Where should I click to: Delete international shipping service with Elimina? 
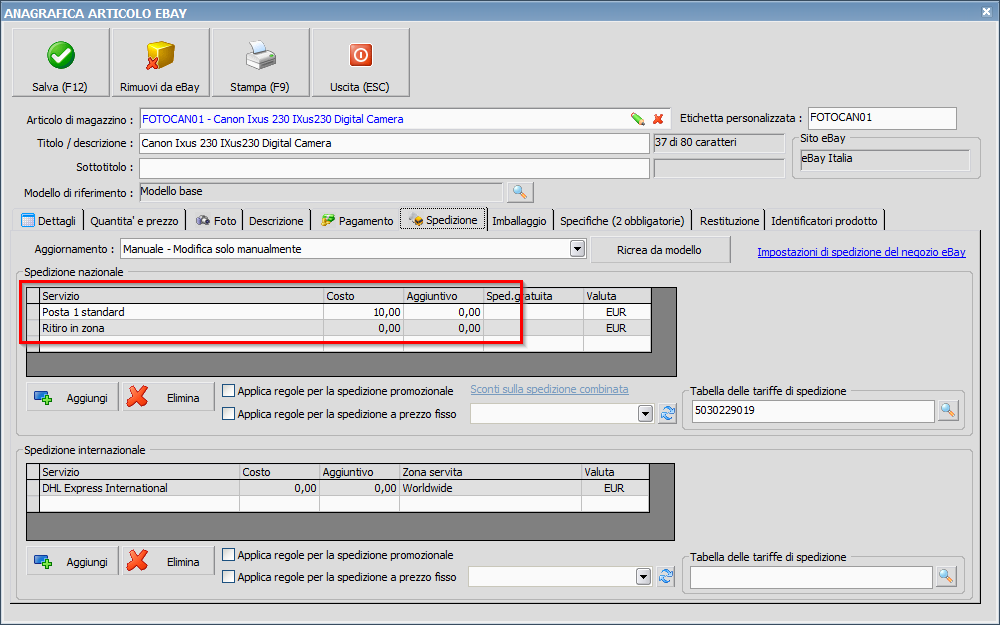(168, 561)
